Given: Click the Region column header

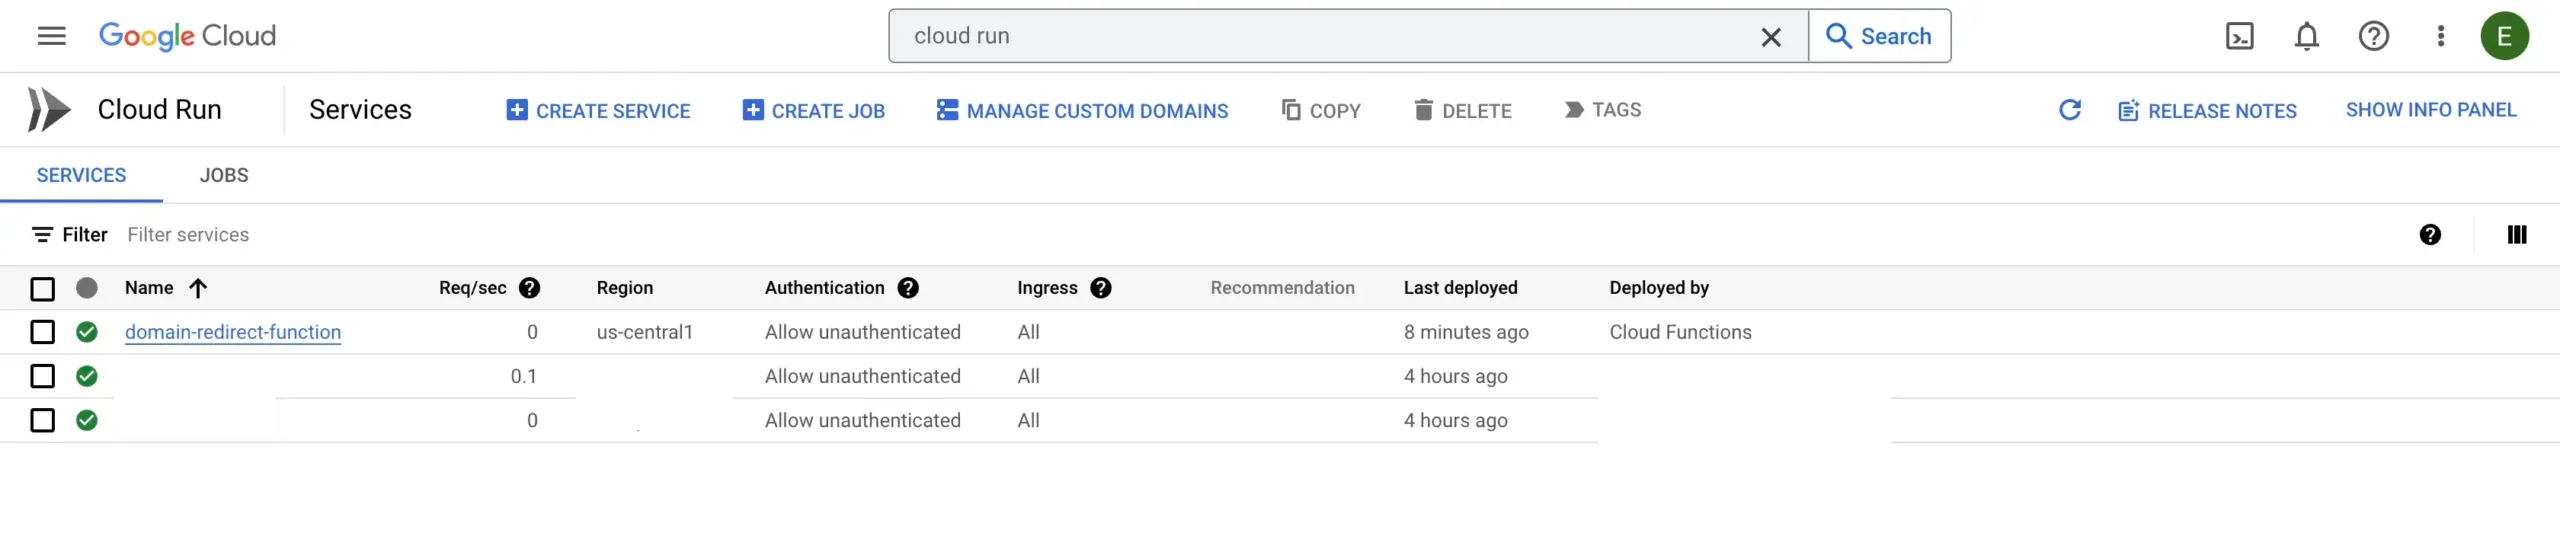Looking at the screenshot, I should (x=625, y=288).
